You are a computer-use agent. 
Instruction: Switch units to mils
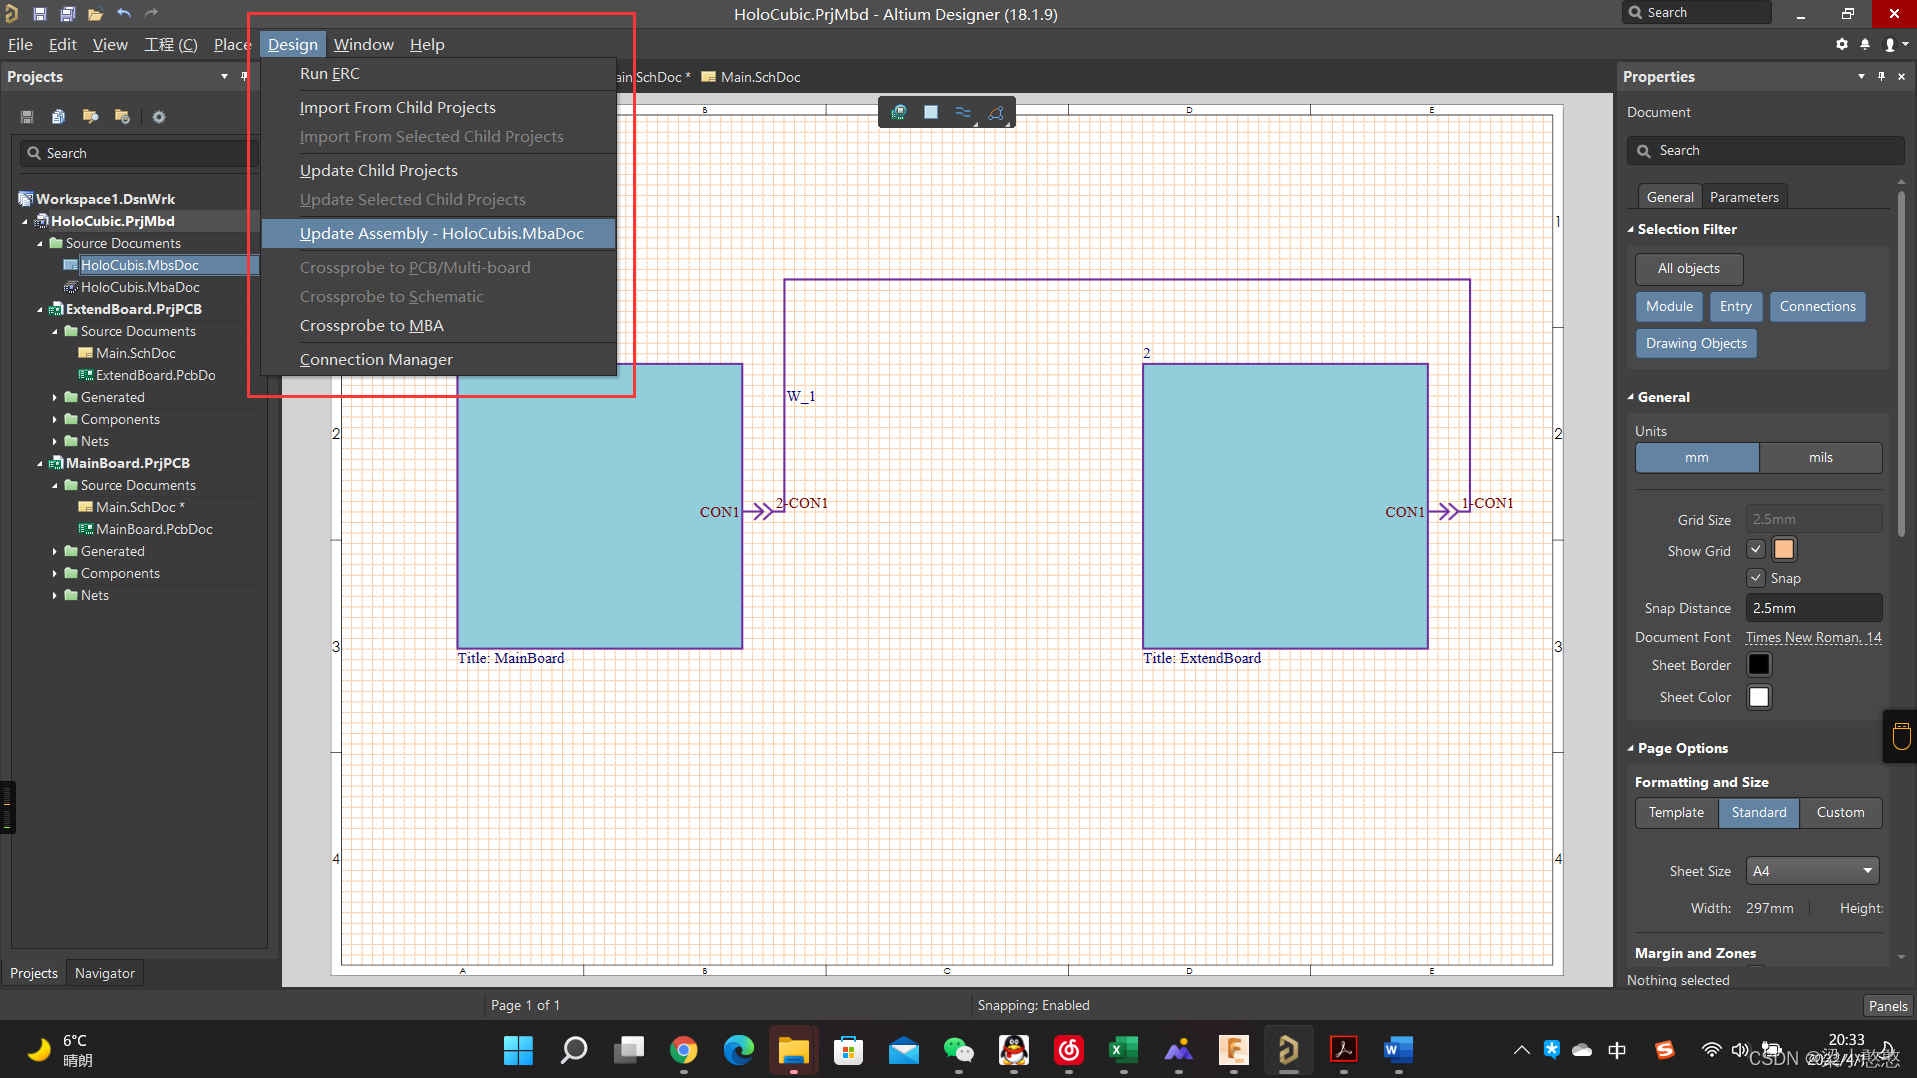(1820, 457)
